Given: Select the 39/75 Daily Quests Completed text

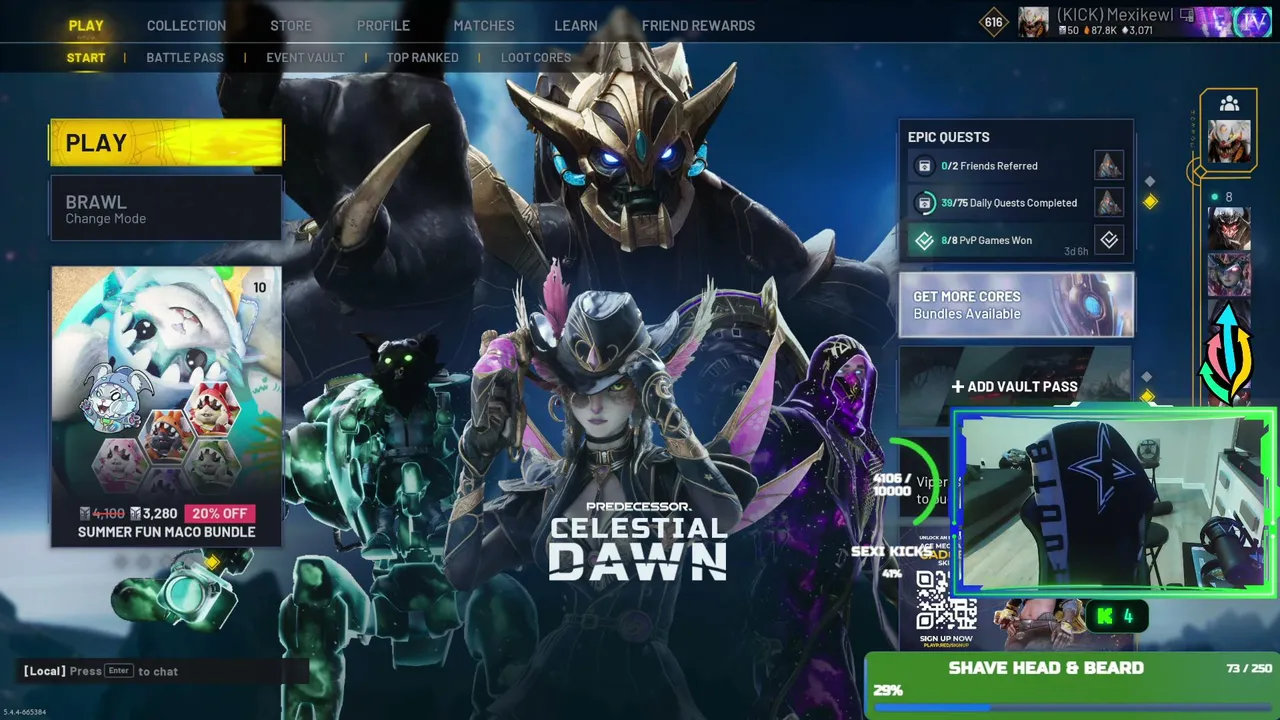Looking at the screenshot, I should pos(1009,203).
